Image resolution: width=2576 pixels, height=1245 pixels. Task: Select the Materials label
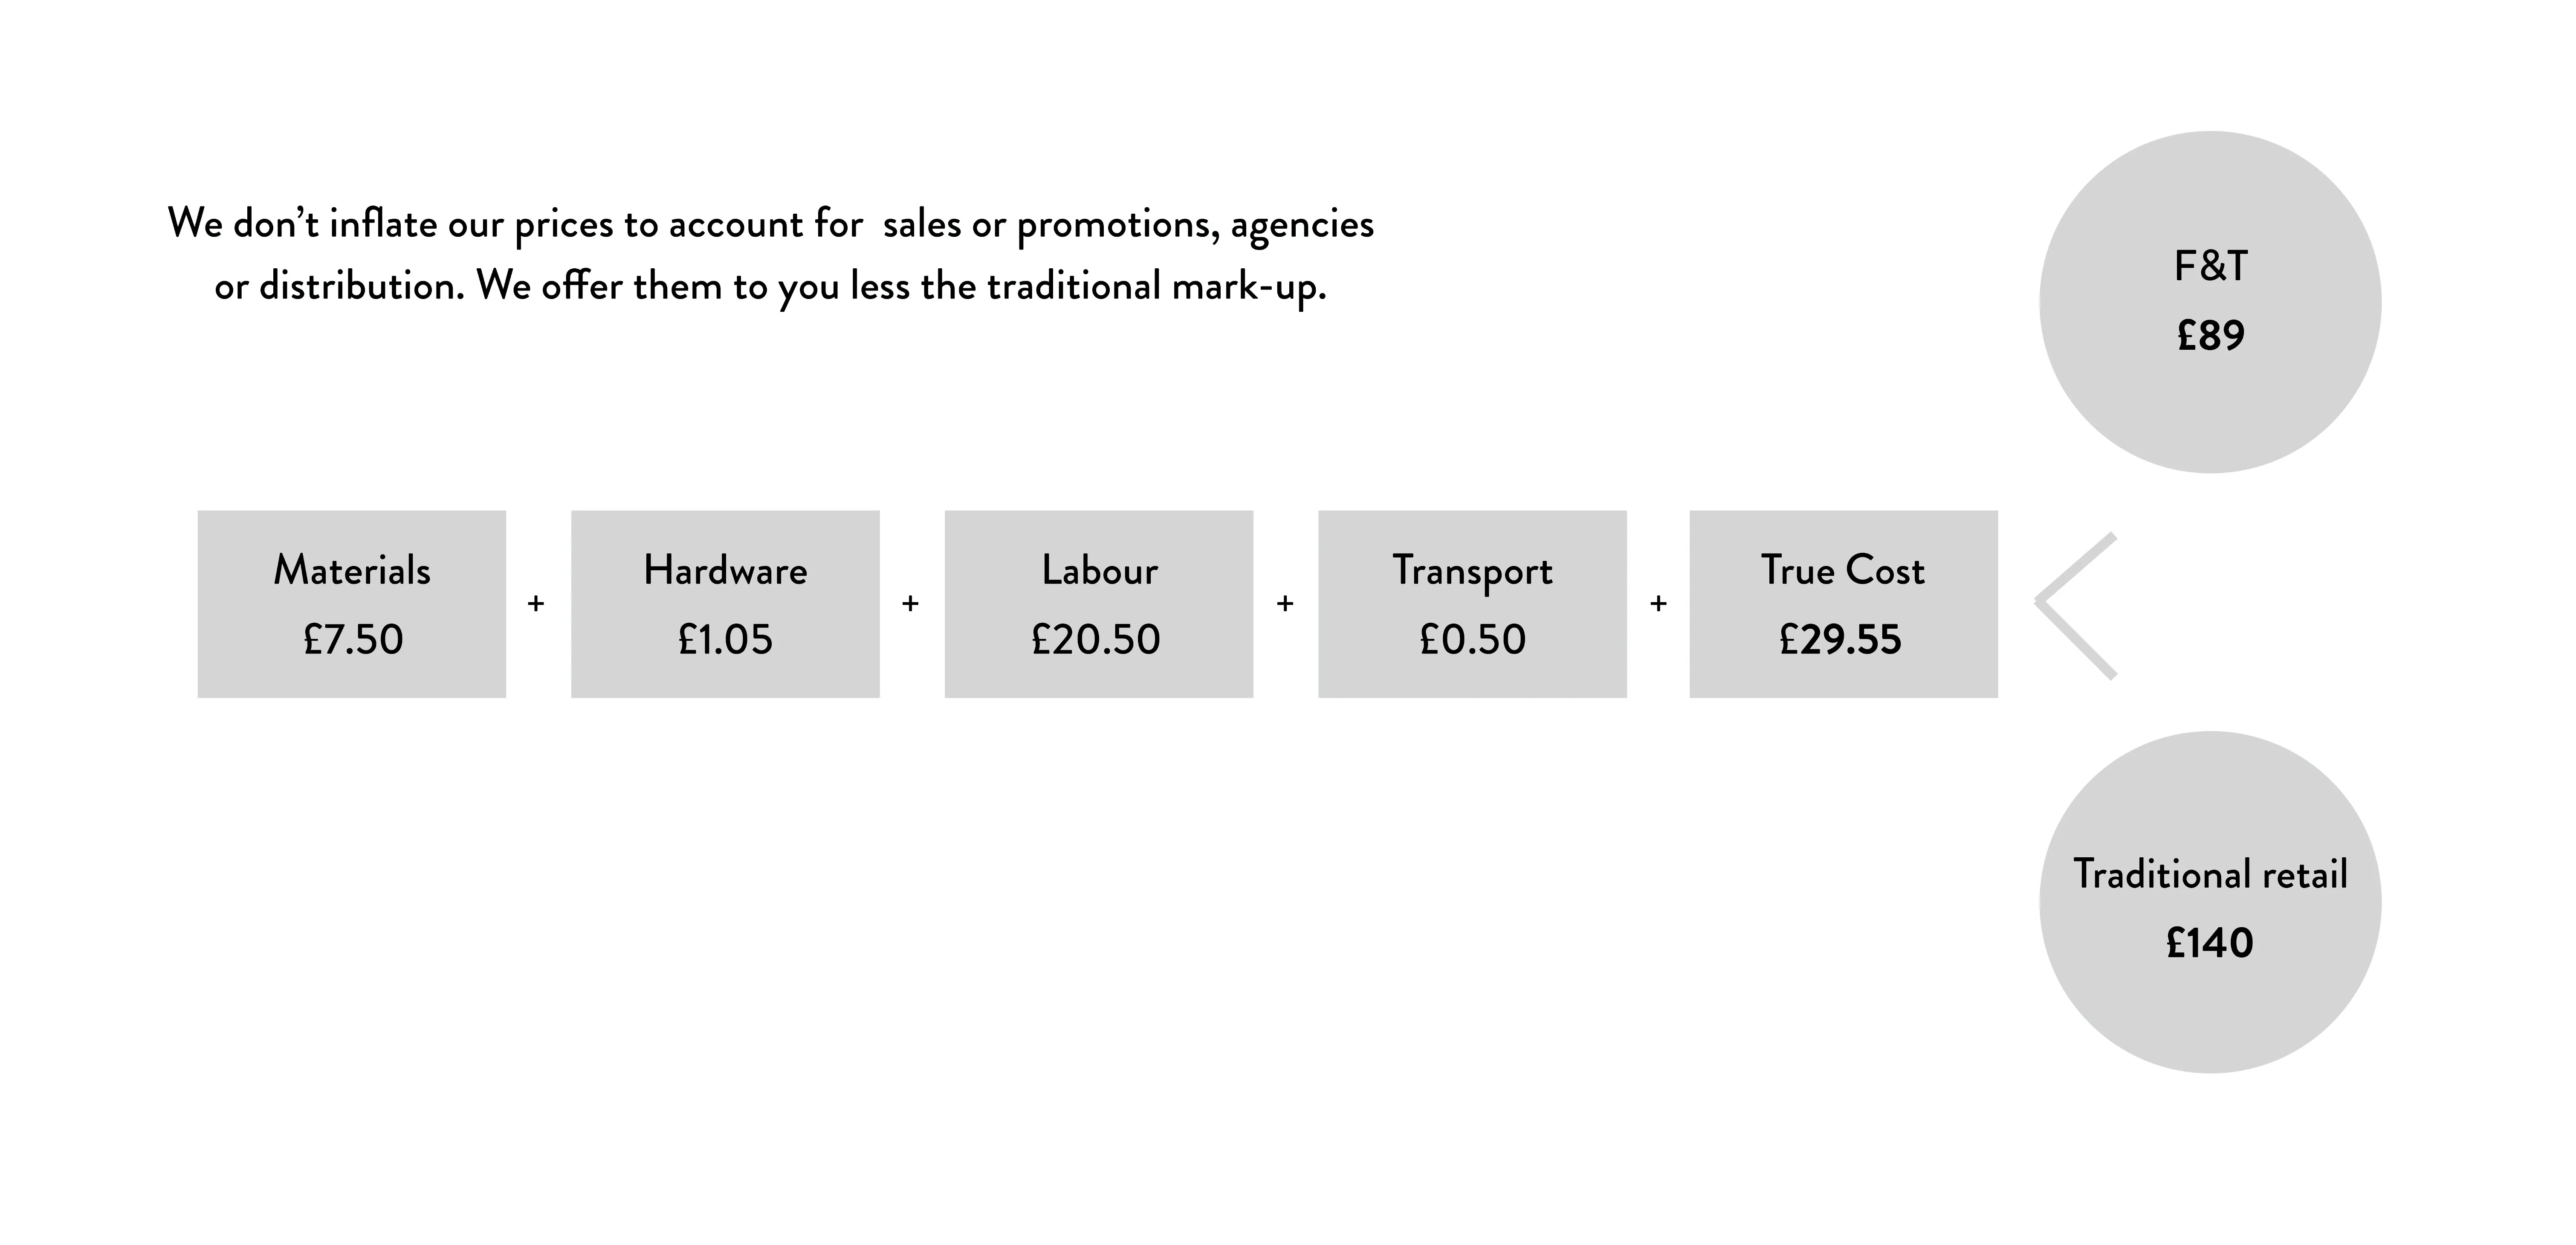point(352,570)
